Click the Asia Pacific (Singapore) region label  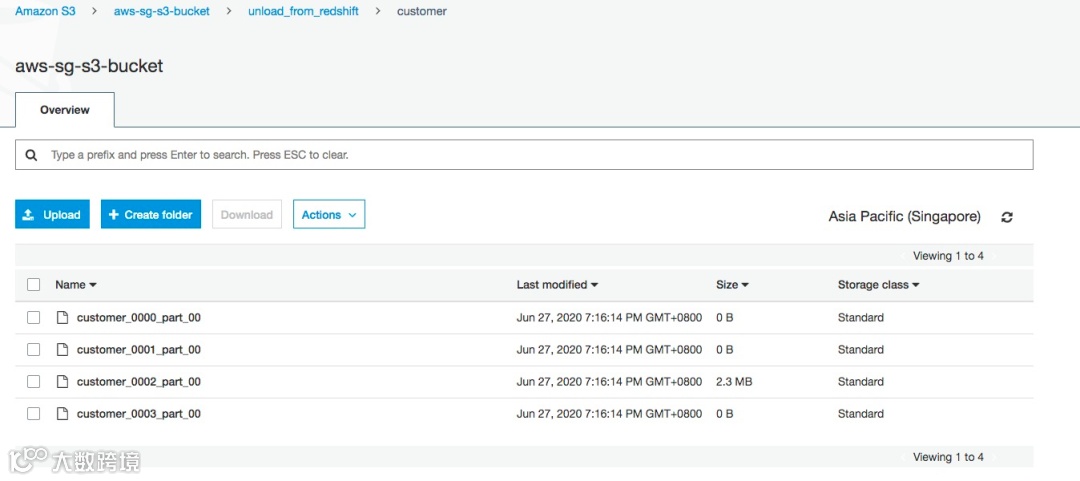coord(904,216)
